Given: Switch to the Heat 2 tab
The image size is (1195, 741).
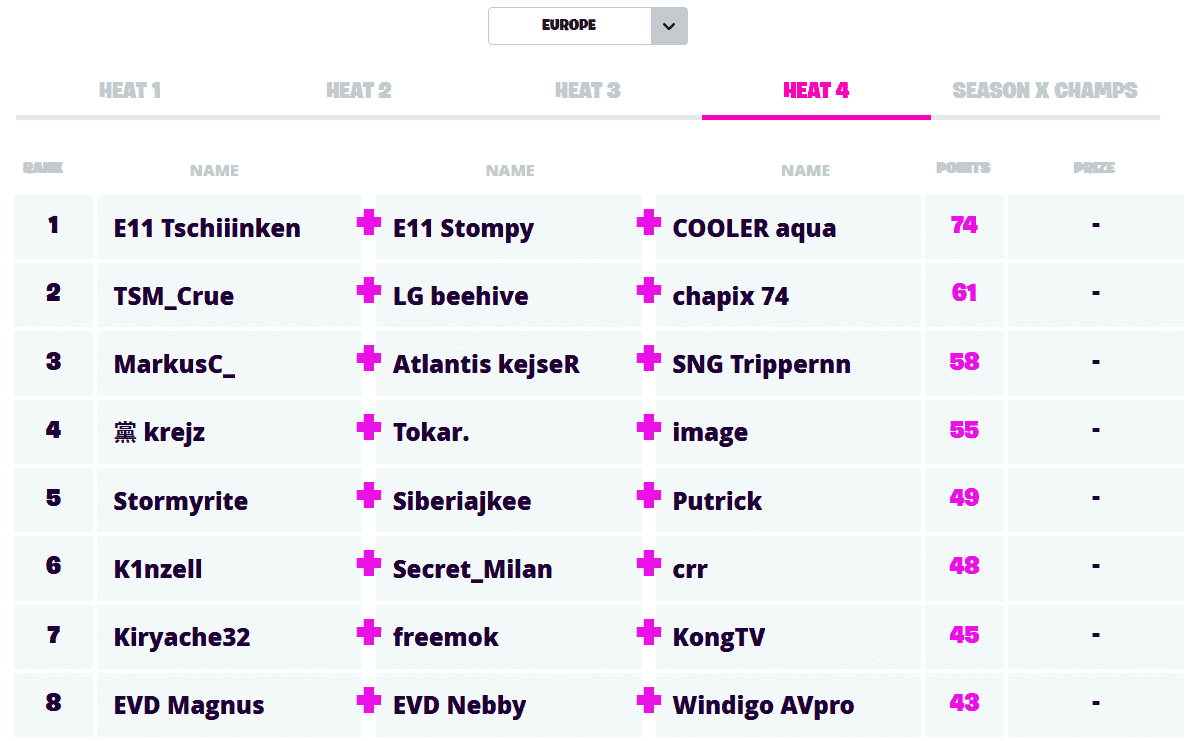Looking at the screenshot, I should [358, 91].
